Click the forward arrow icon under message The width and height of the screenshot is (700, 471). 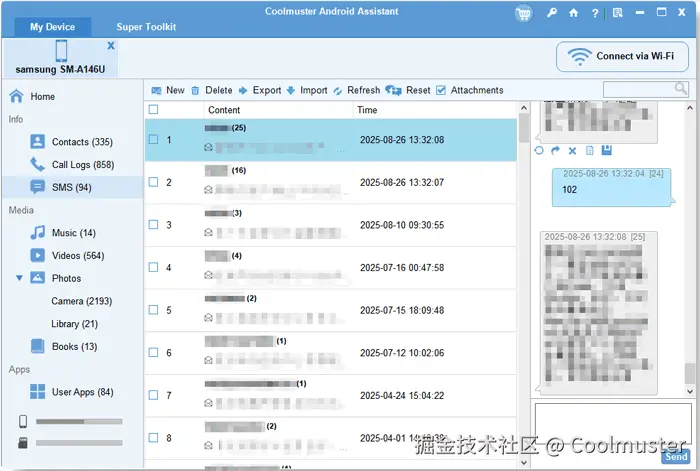[555, 150]
